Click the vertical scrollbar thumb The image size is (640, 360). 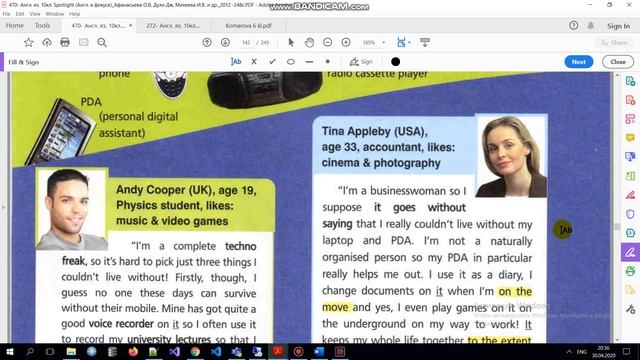(x=617, y=226)
